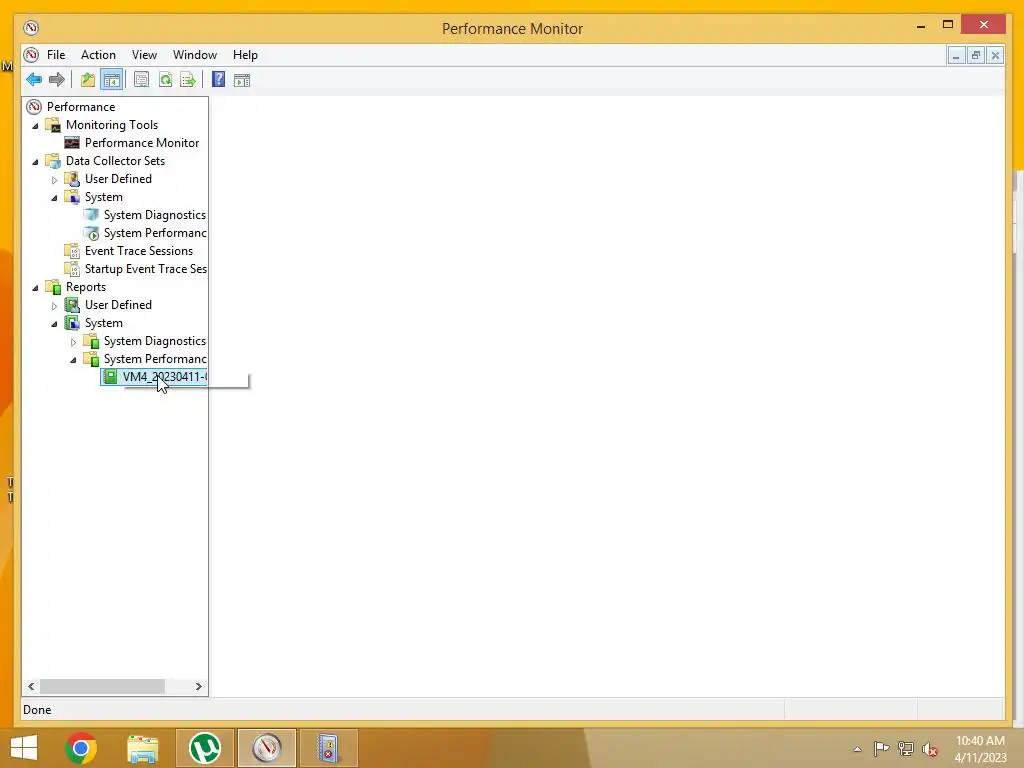Click the gray Forward arrow in toolbar
The width and height of the screenshot is (1024, 768).
coord(57,80)
